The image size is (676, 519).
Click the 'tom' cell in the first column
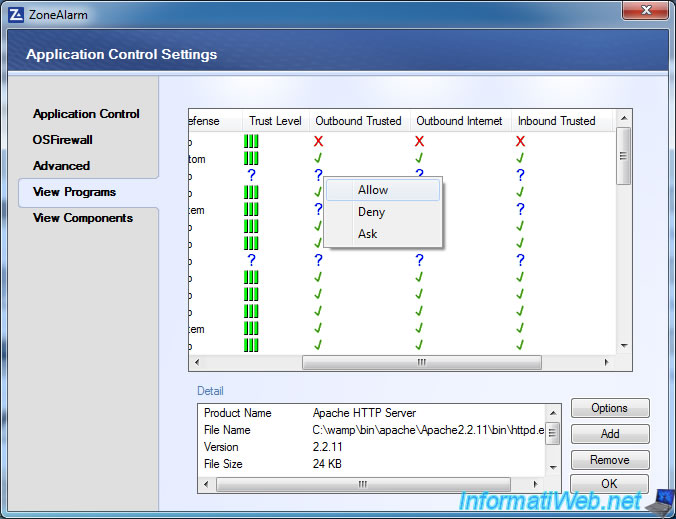click(x=197, y=159)
